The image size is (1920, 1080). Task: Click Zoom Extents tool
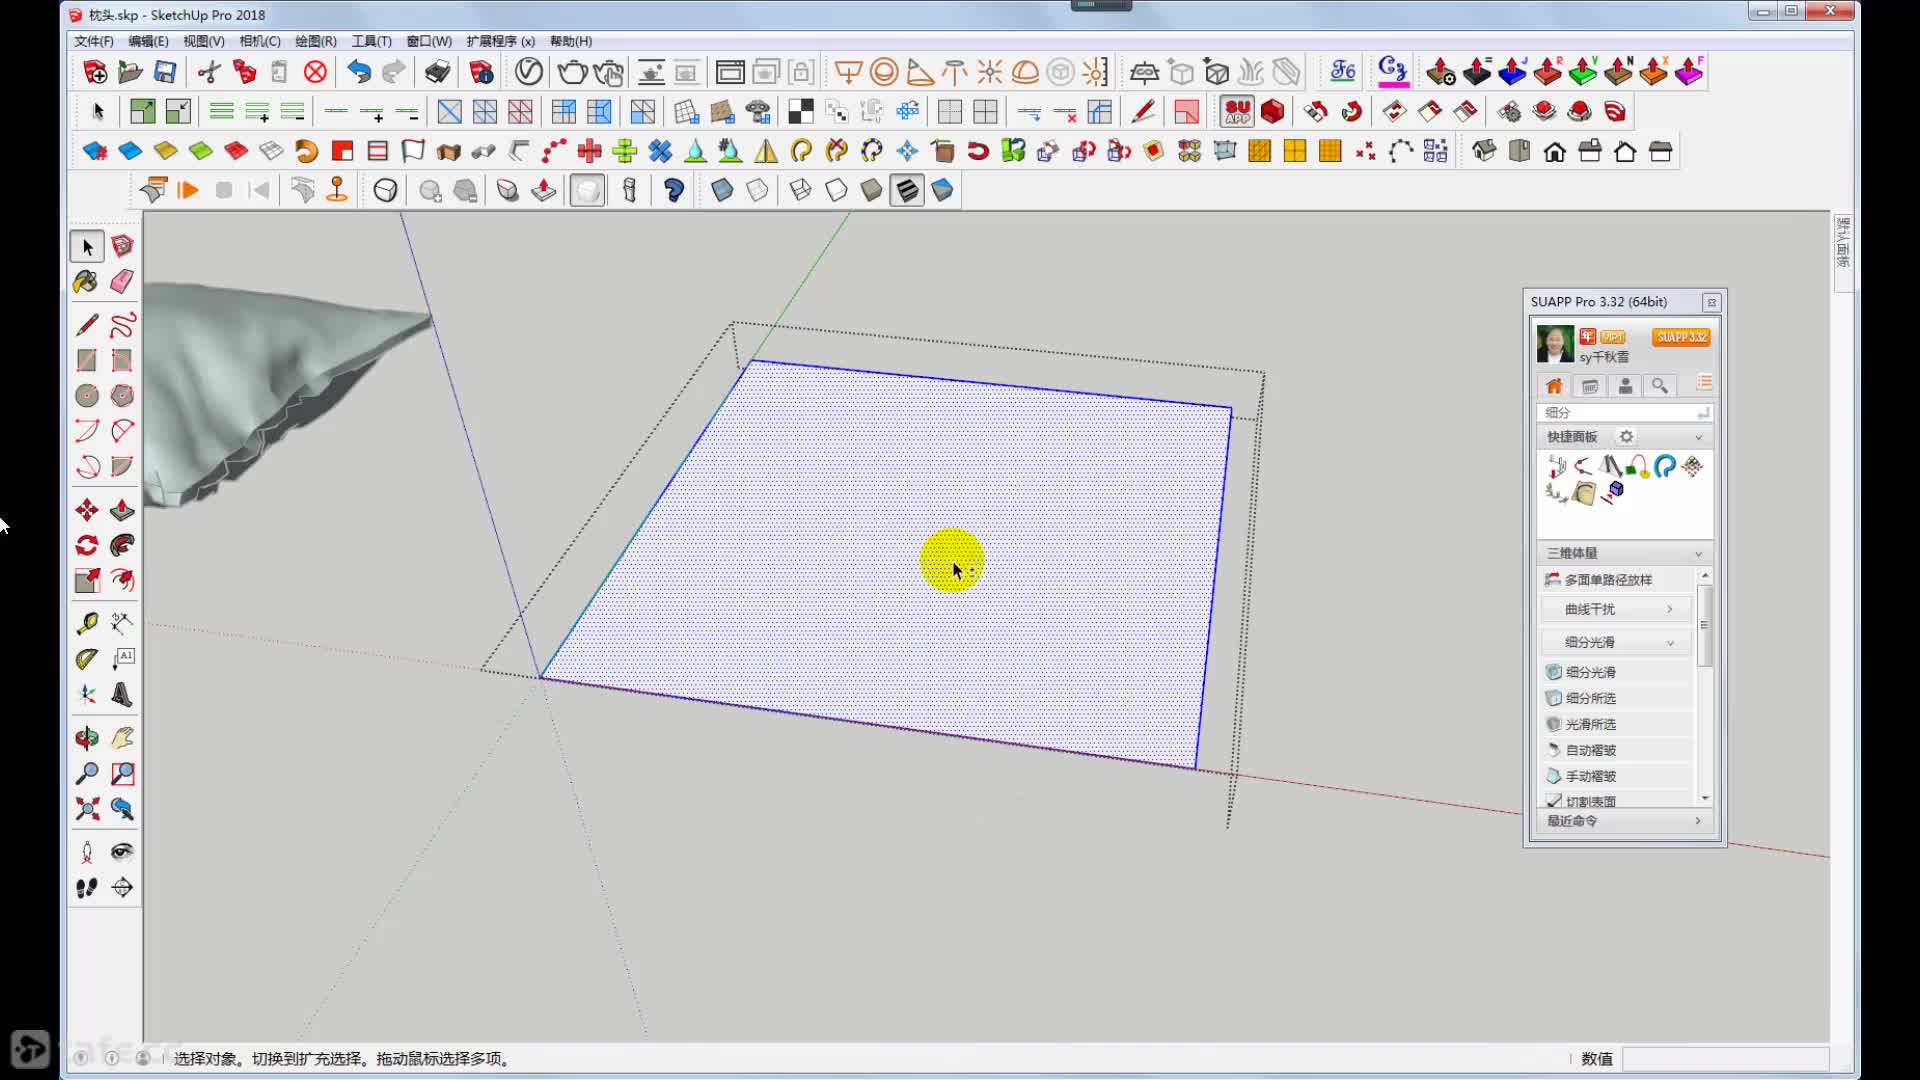pos(87,808)
